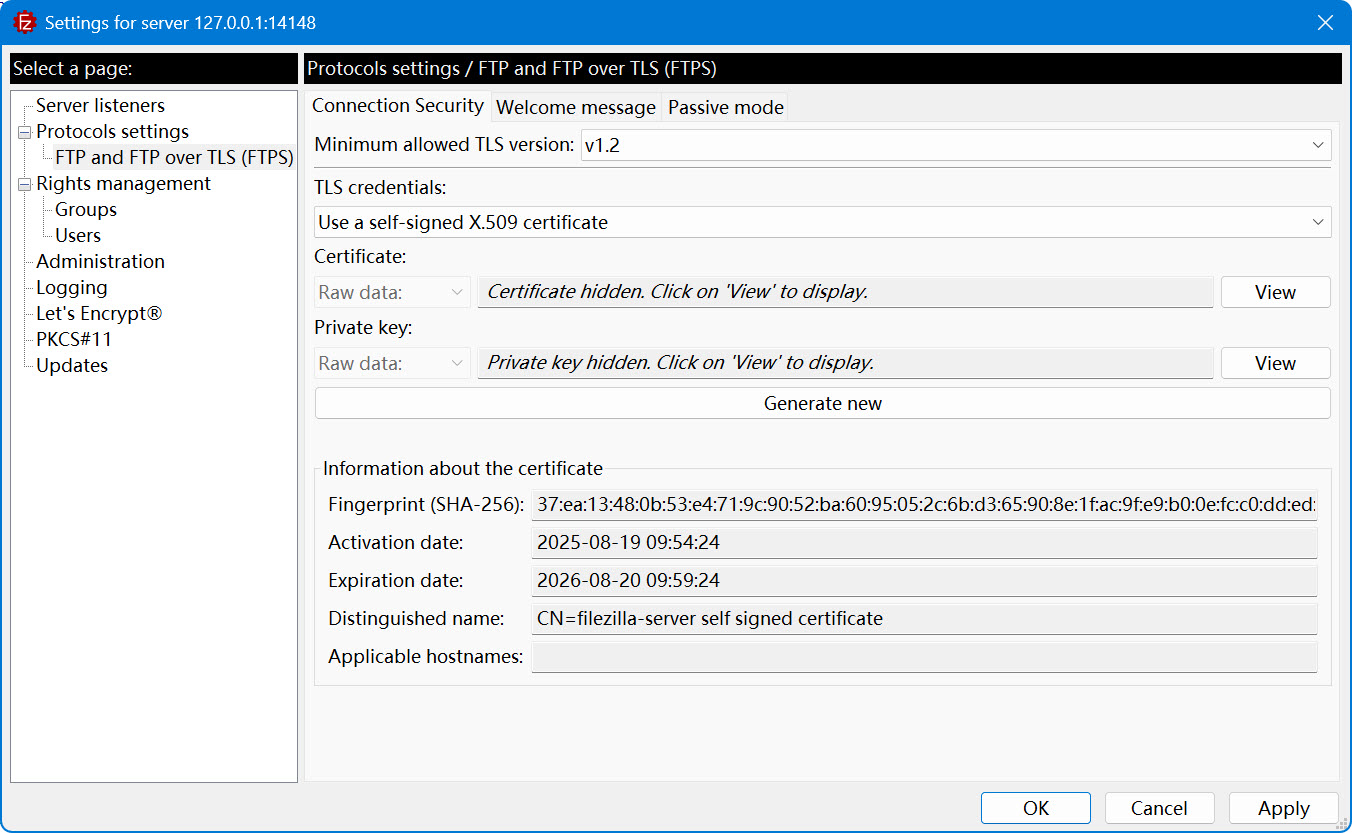Click the Applicable hostnames field

924,657
